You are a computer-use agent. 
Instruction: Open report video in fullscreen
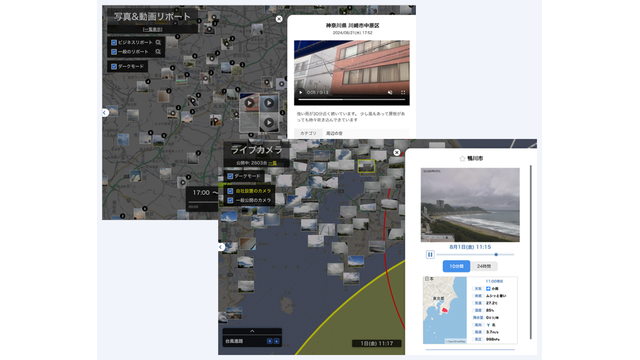(403, 92)
